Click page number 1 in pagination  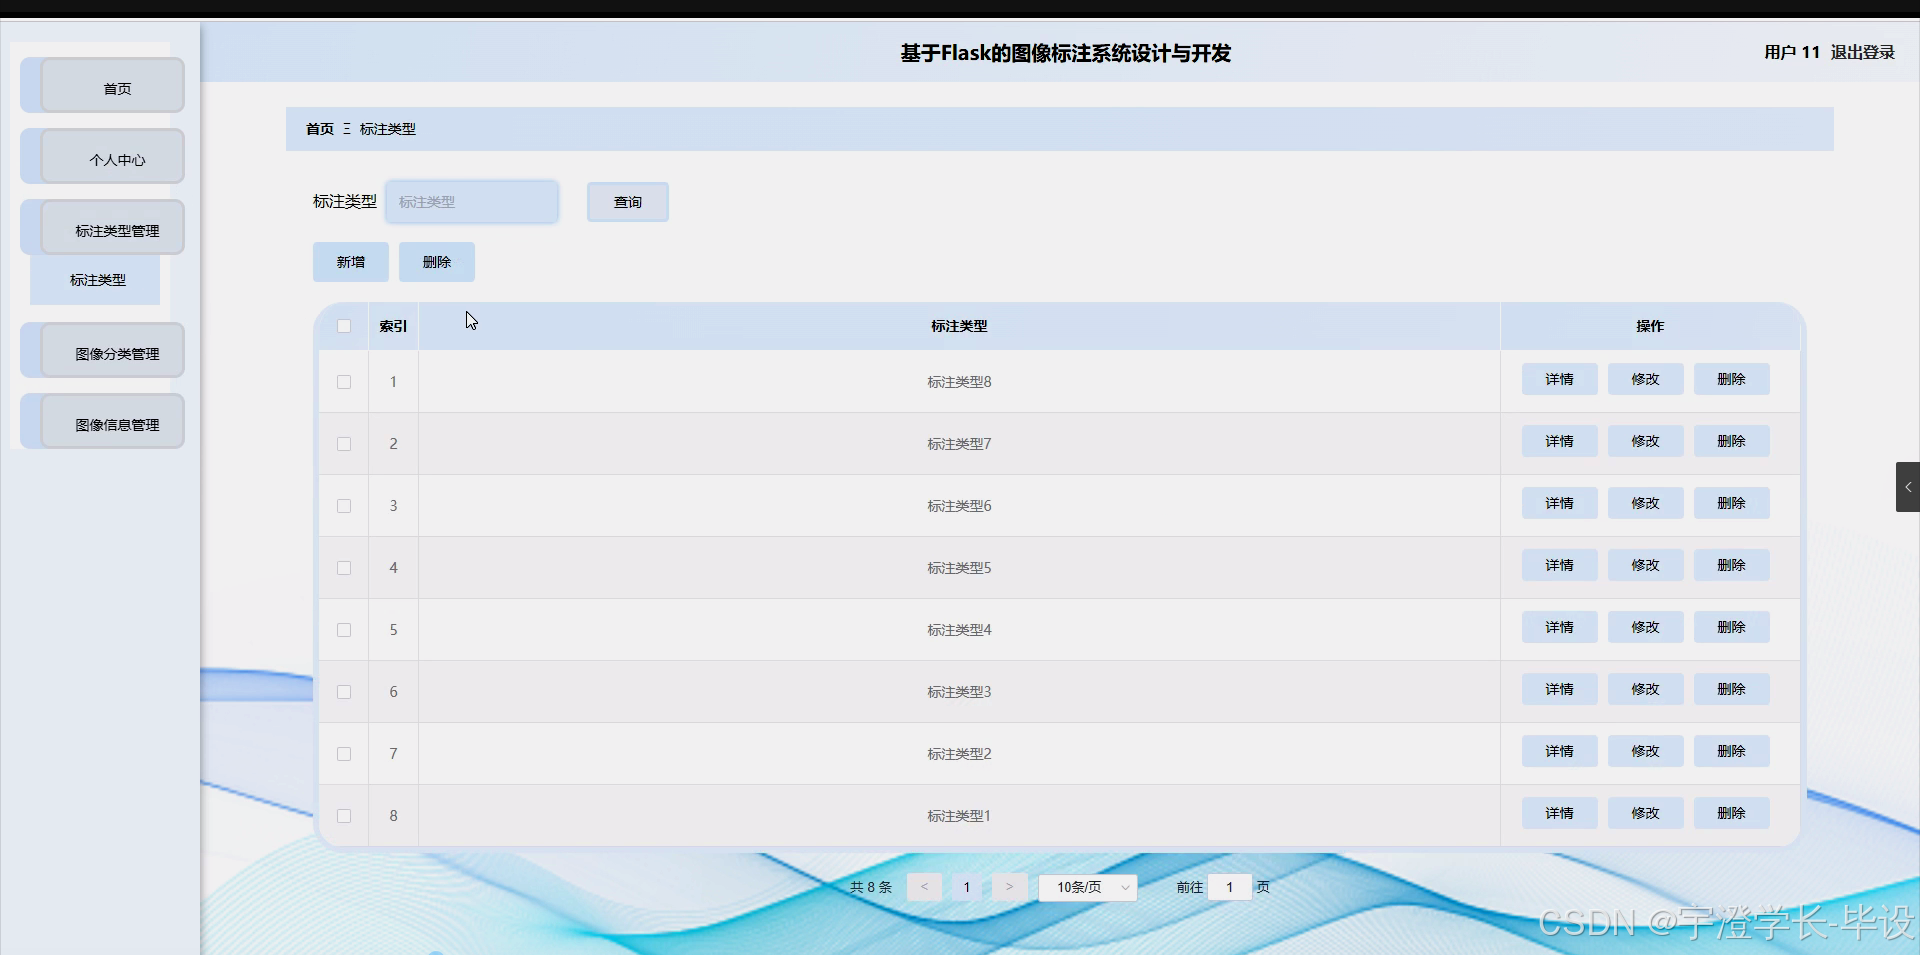pos(966,887)
